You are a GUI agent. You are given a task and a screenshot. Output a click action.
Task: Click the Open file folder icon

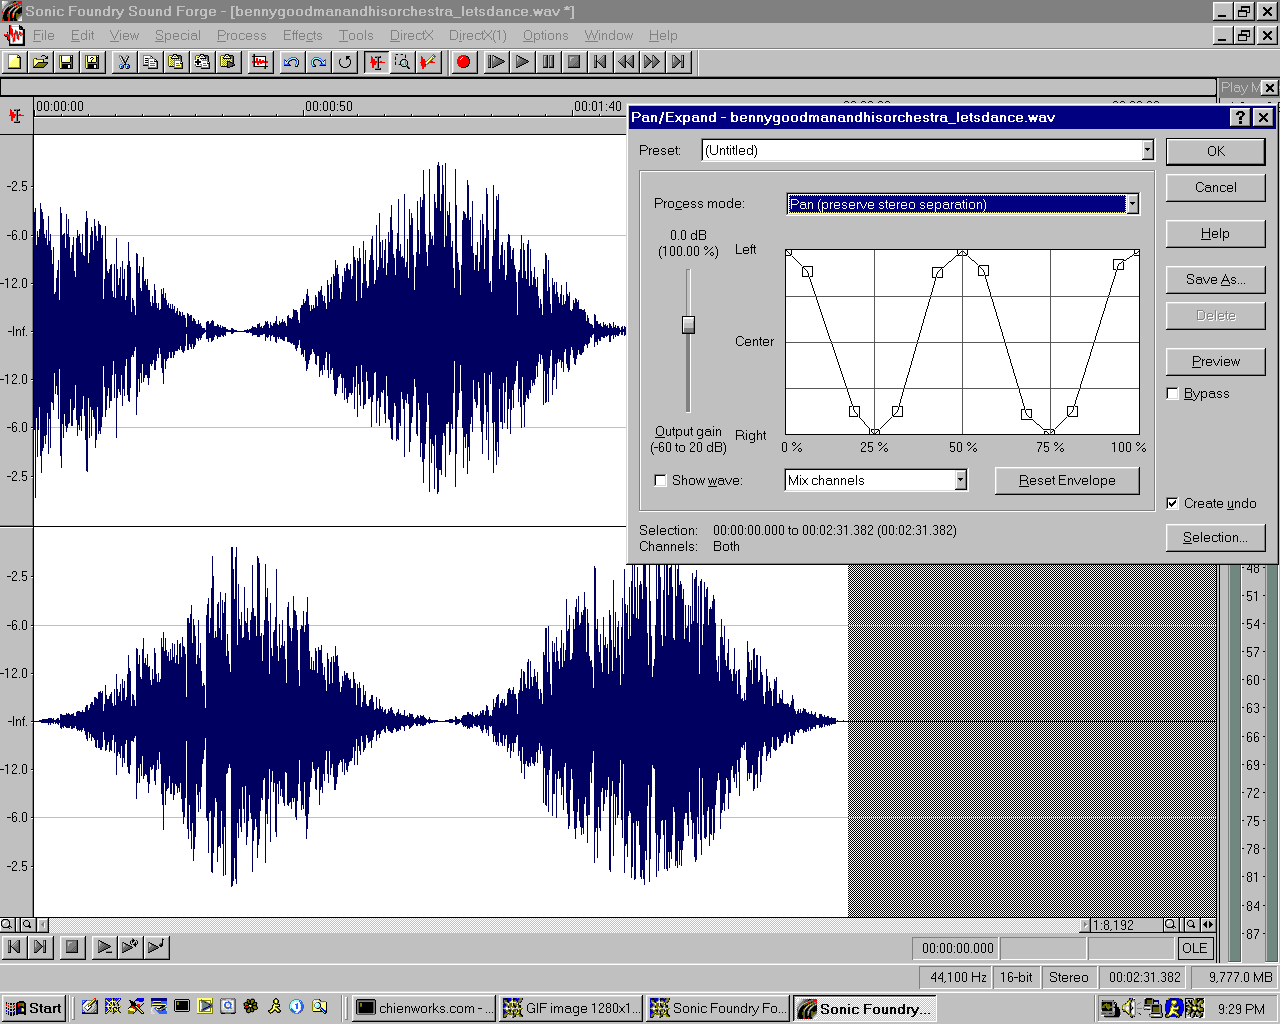point(40,62)
